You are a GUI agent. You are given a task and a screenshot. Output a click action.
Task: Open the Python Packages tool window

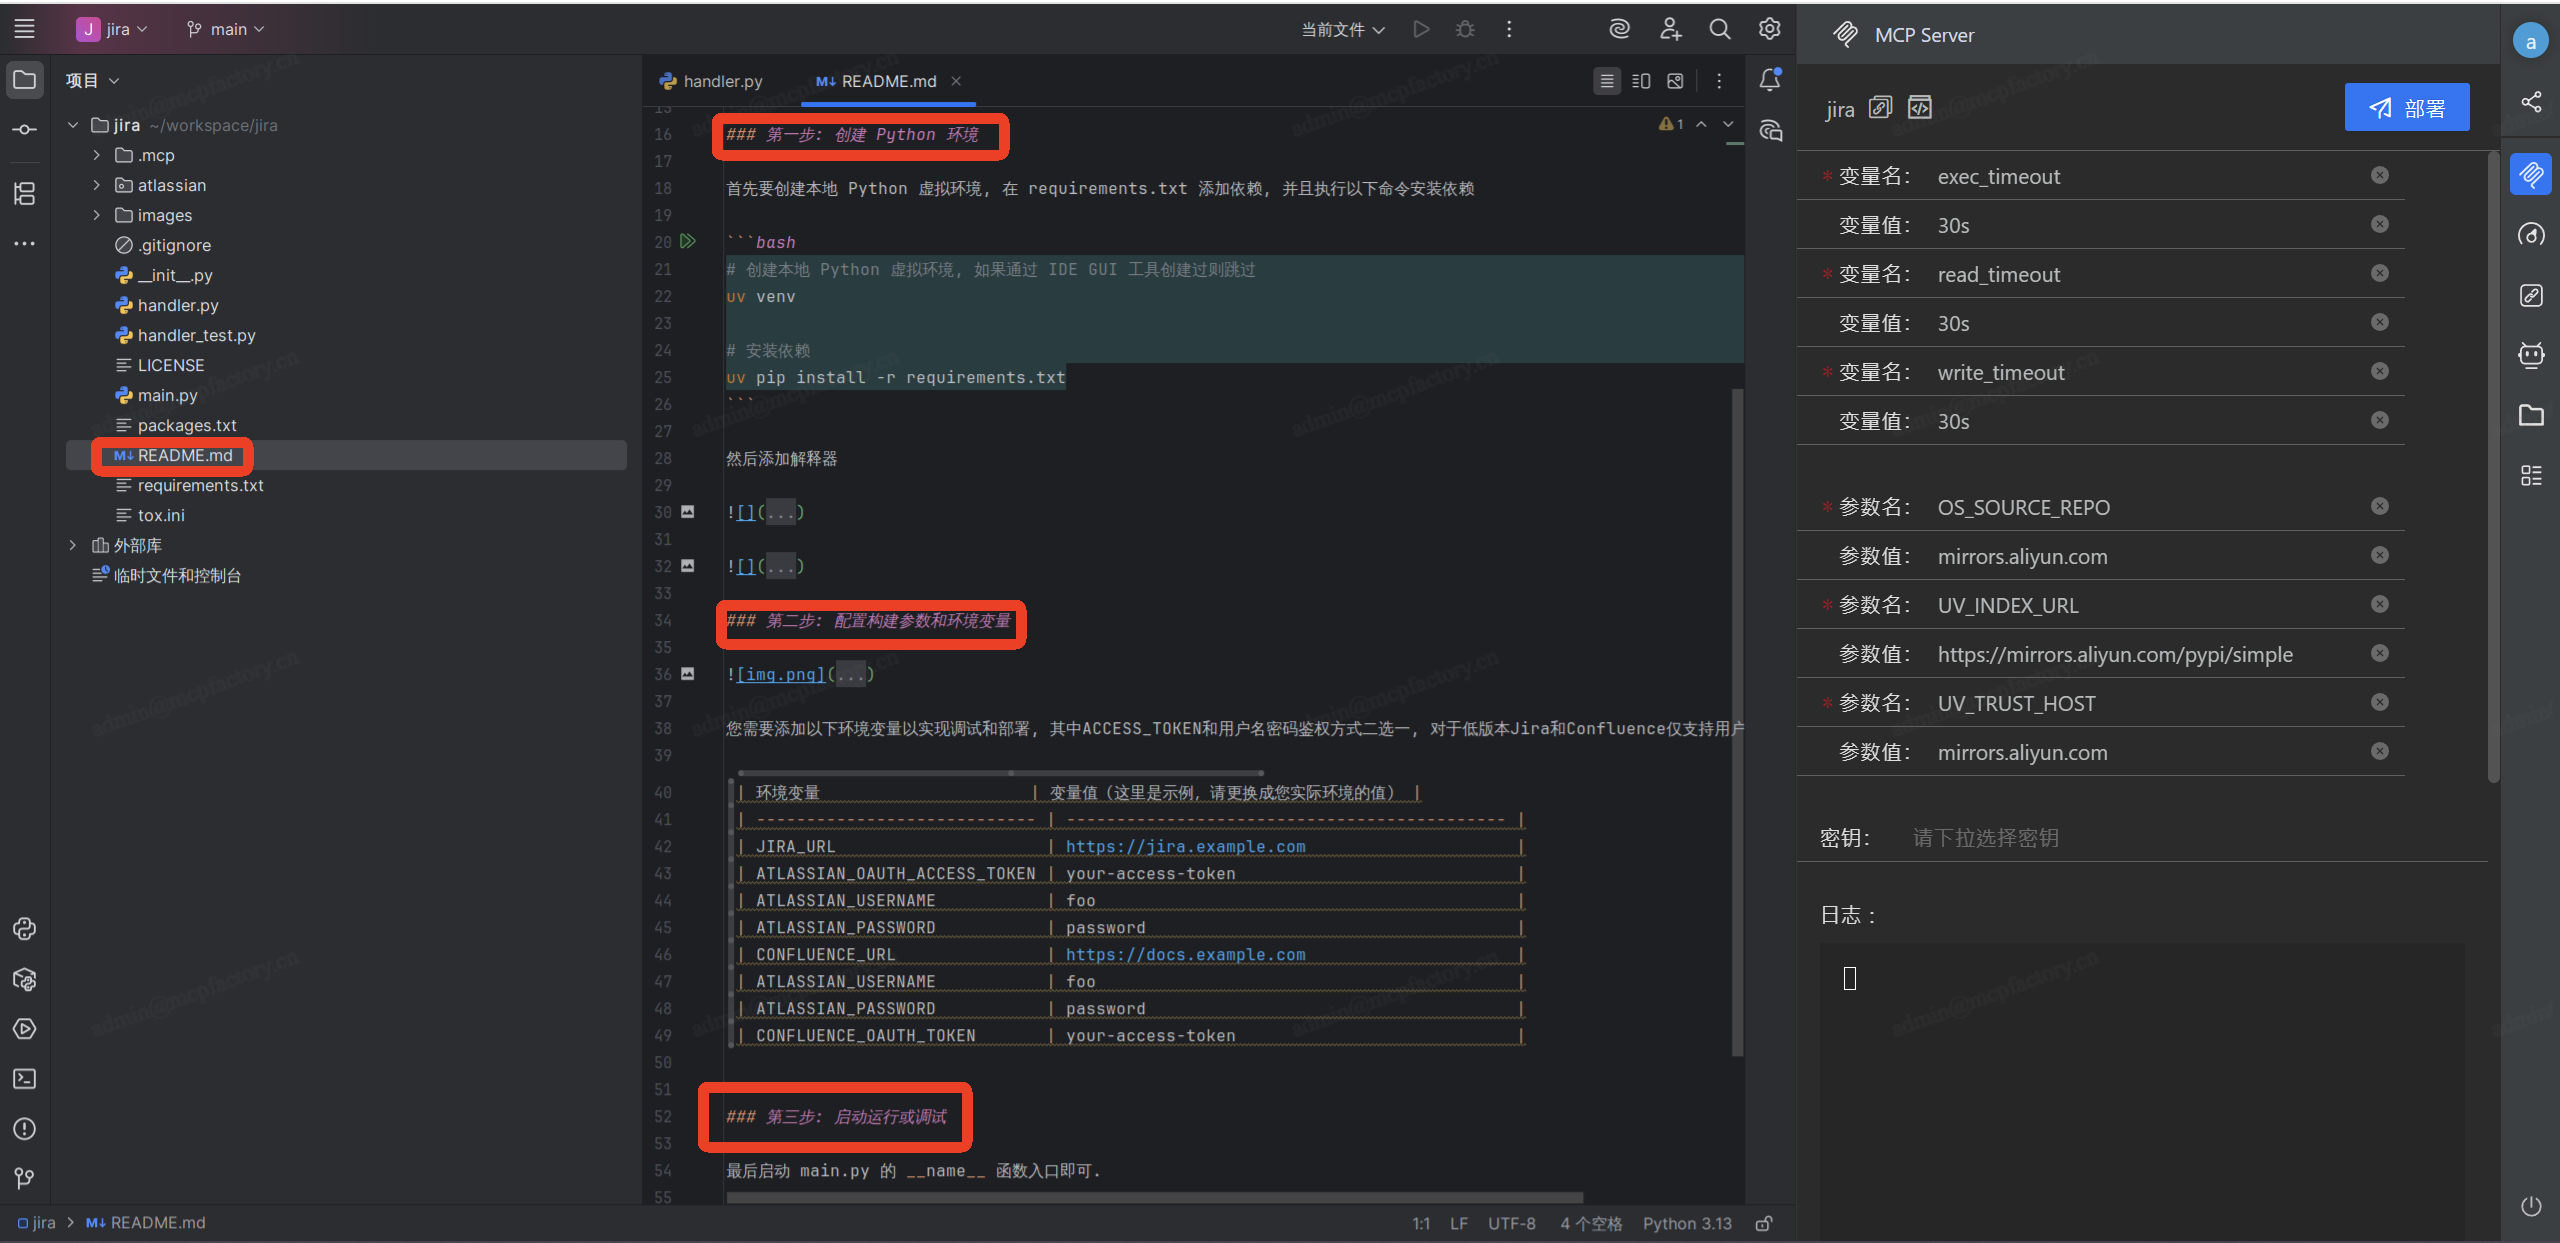pos(24,979)
